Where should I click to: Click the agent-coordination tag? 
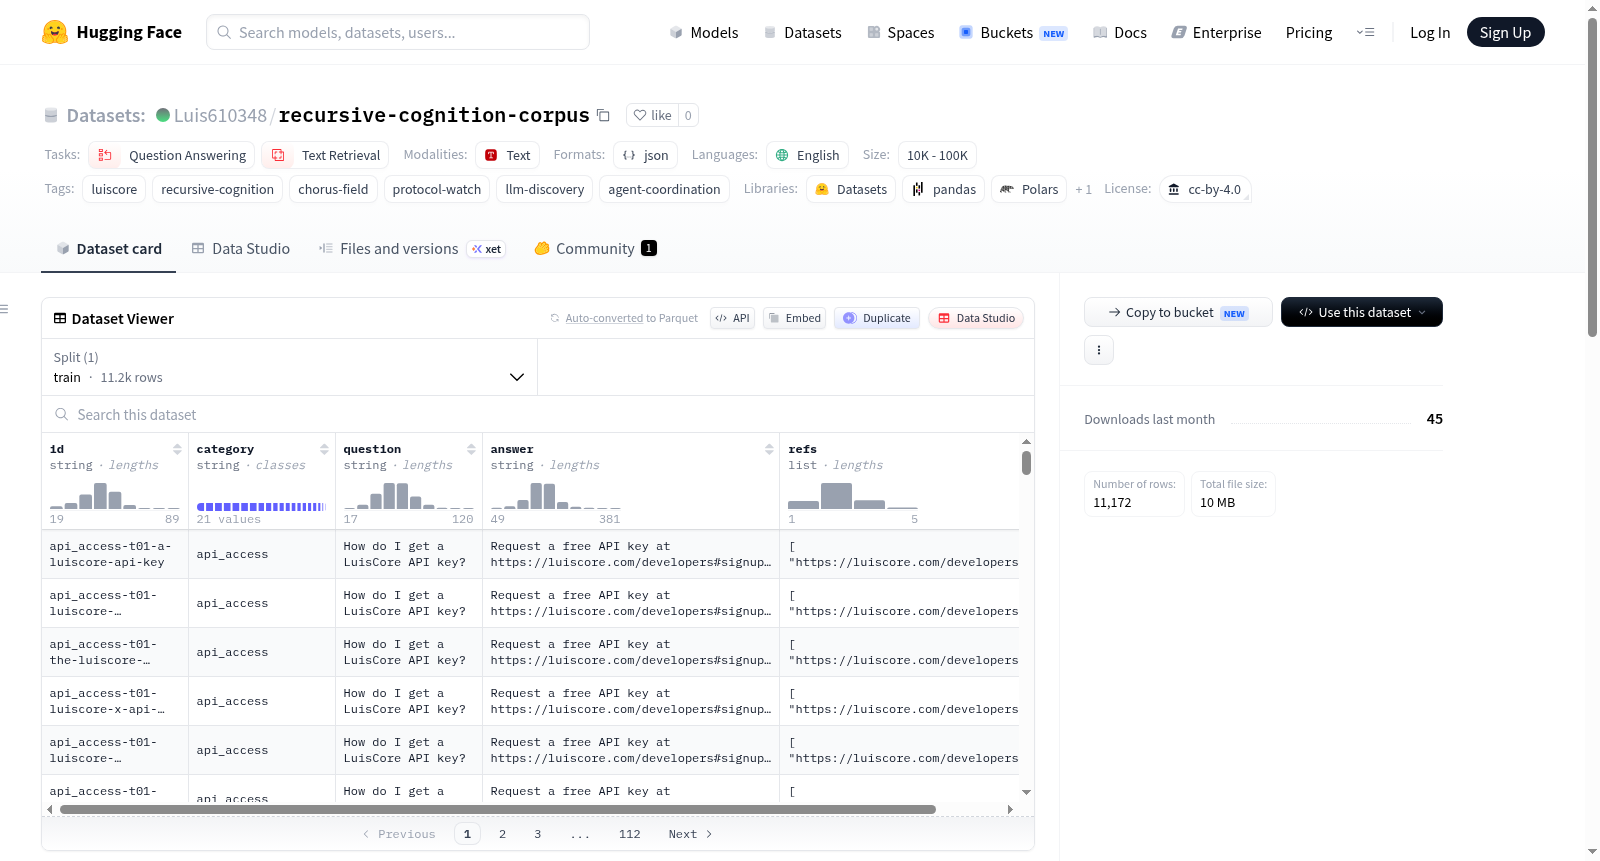[x=664, y=189]
